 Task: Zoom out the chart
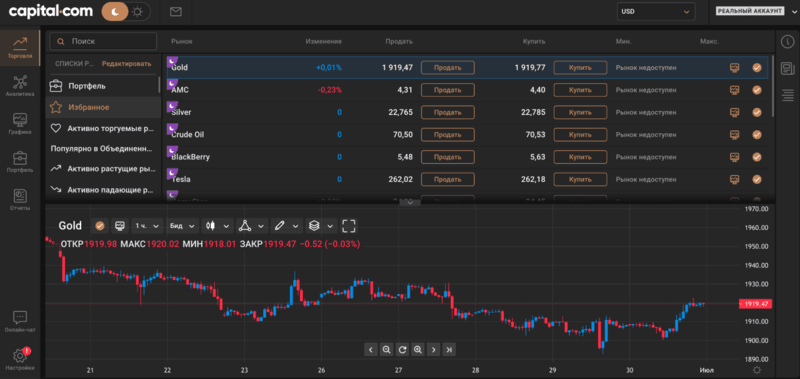point(386,349)
